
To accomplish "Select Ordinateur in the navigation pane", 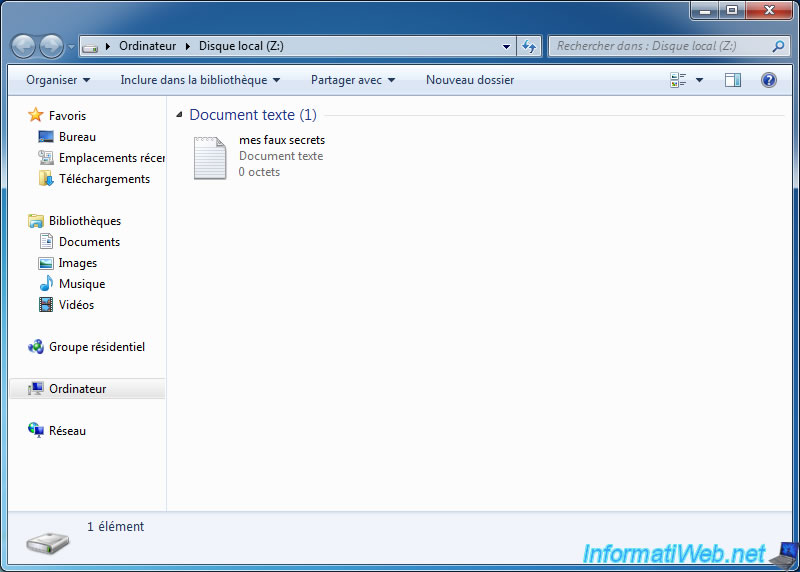I will click(x=78, y=389).
